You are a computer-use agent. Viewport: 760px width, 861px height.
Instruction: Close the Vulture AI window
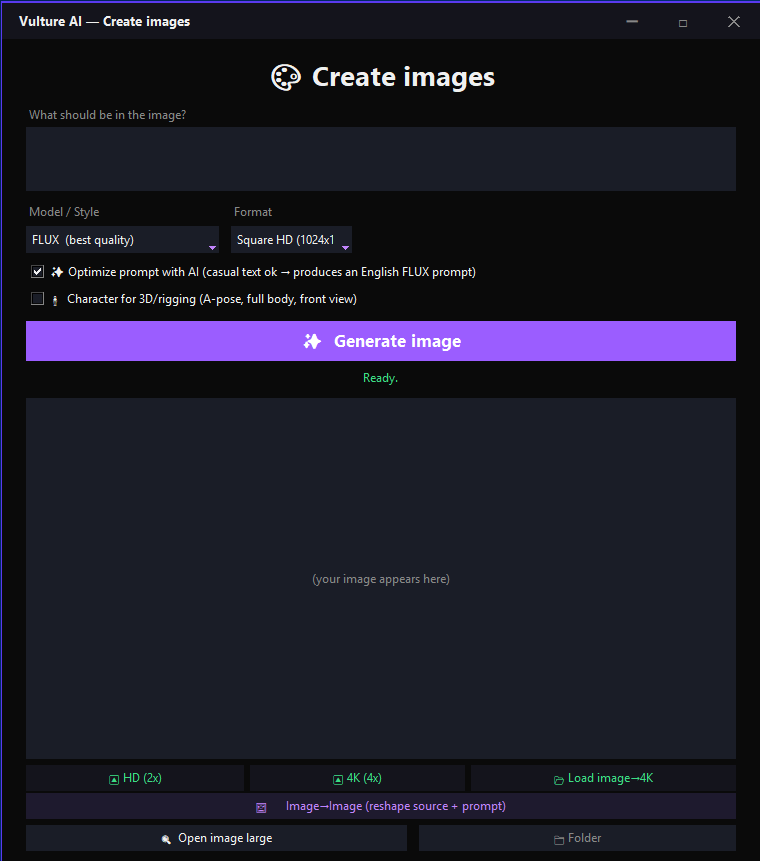(734, 22)
